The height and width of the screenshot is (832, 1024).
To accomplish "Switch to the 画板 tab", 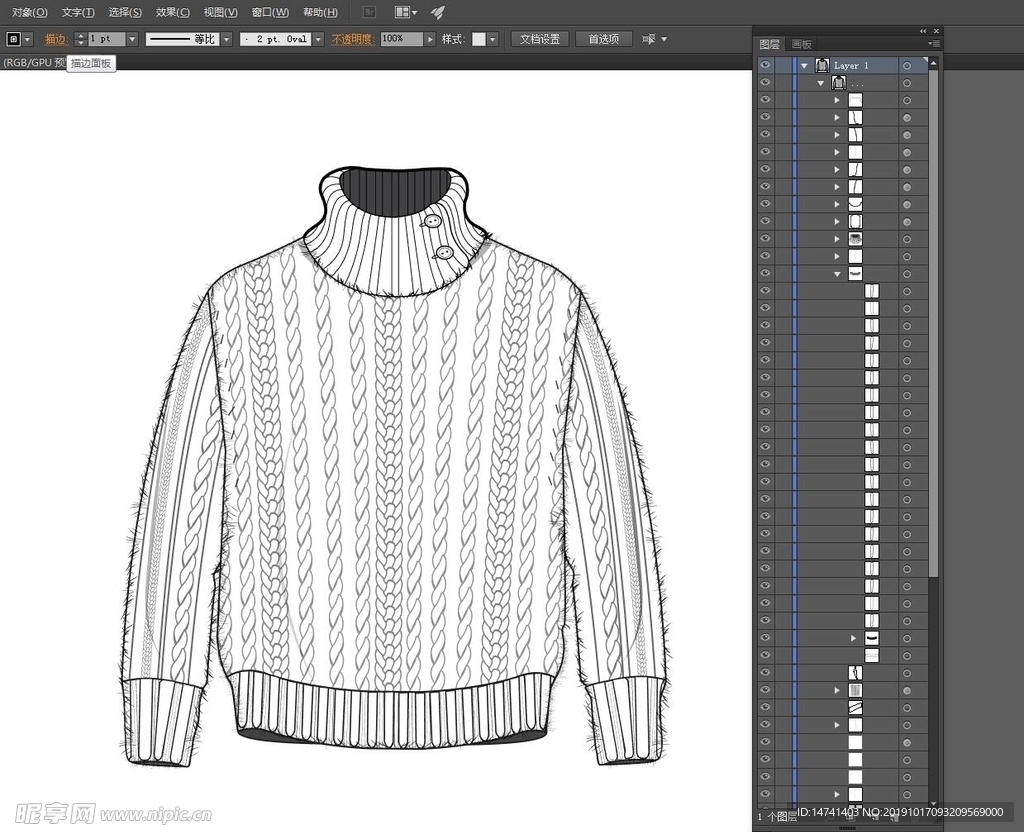I will click(802, 44).
